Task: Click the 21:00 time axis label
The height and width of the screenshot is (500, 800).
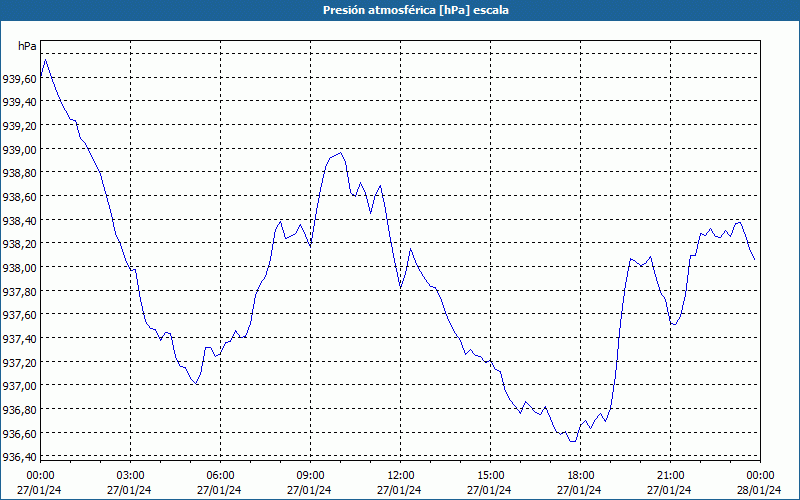Action: point(670,474)
